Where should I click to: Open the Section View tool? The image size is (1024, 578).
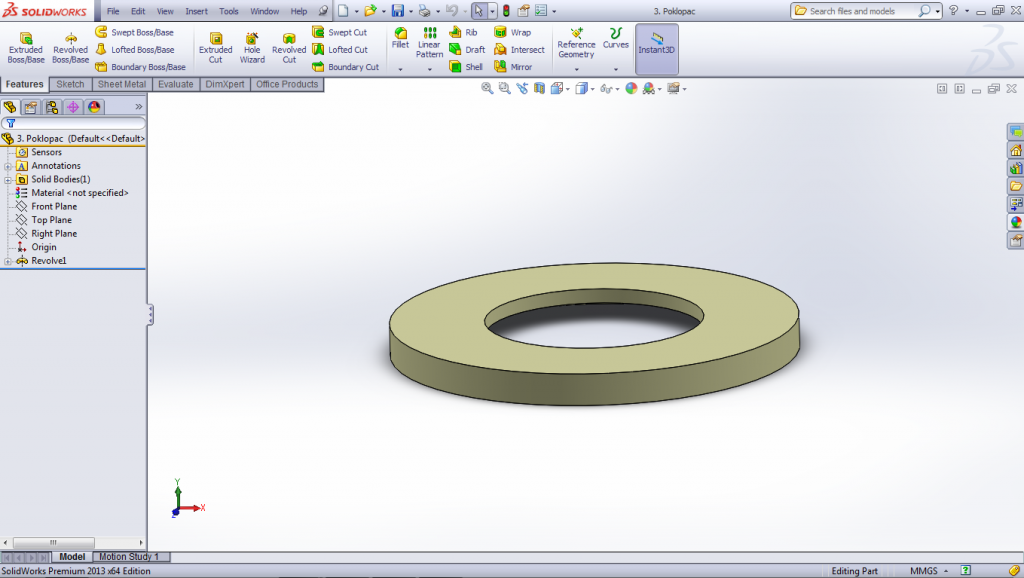[539, 88]
